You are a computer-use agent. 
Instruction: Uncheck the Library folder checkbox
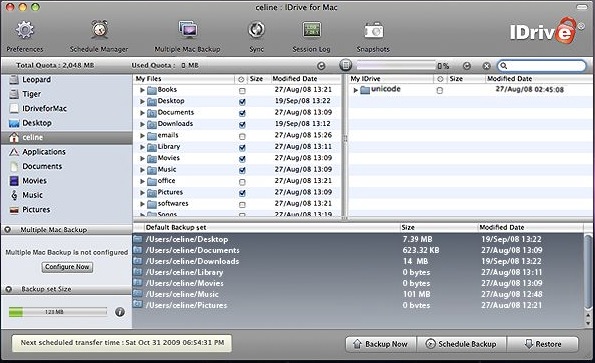click(x=242, y=148)
